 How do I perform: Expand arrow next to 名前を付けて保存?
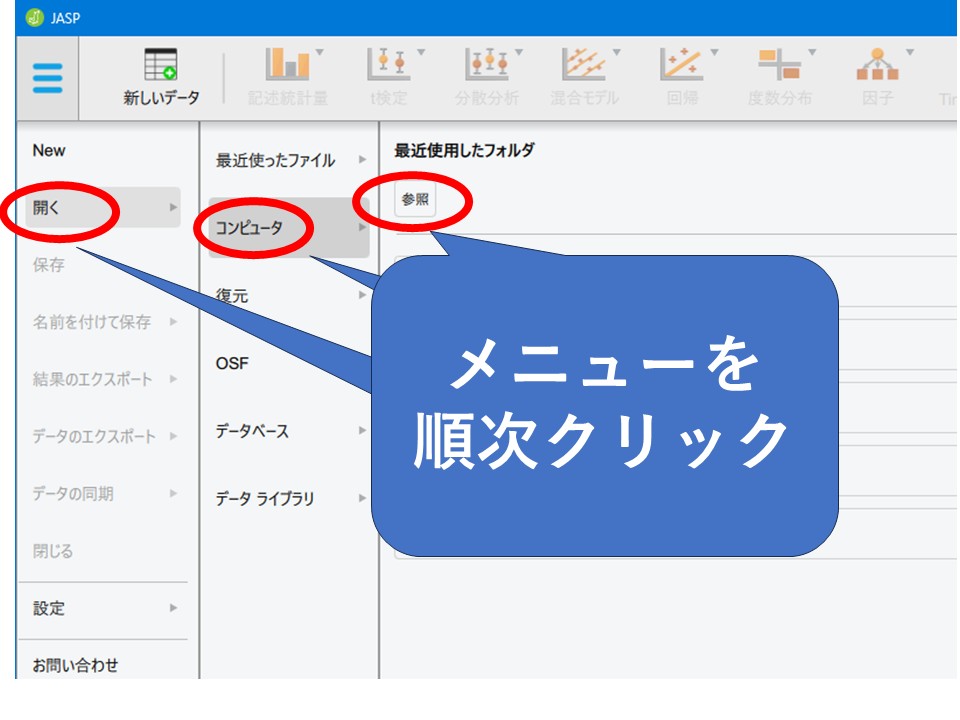(173, 321)
